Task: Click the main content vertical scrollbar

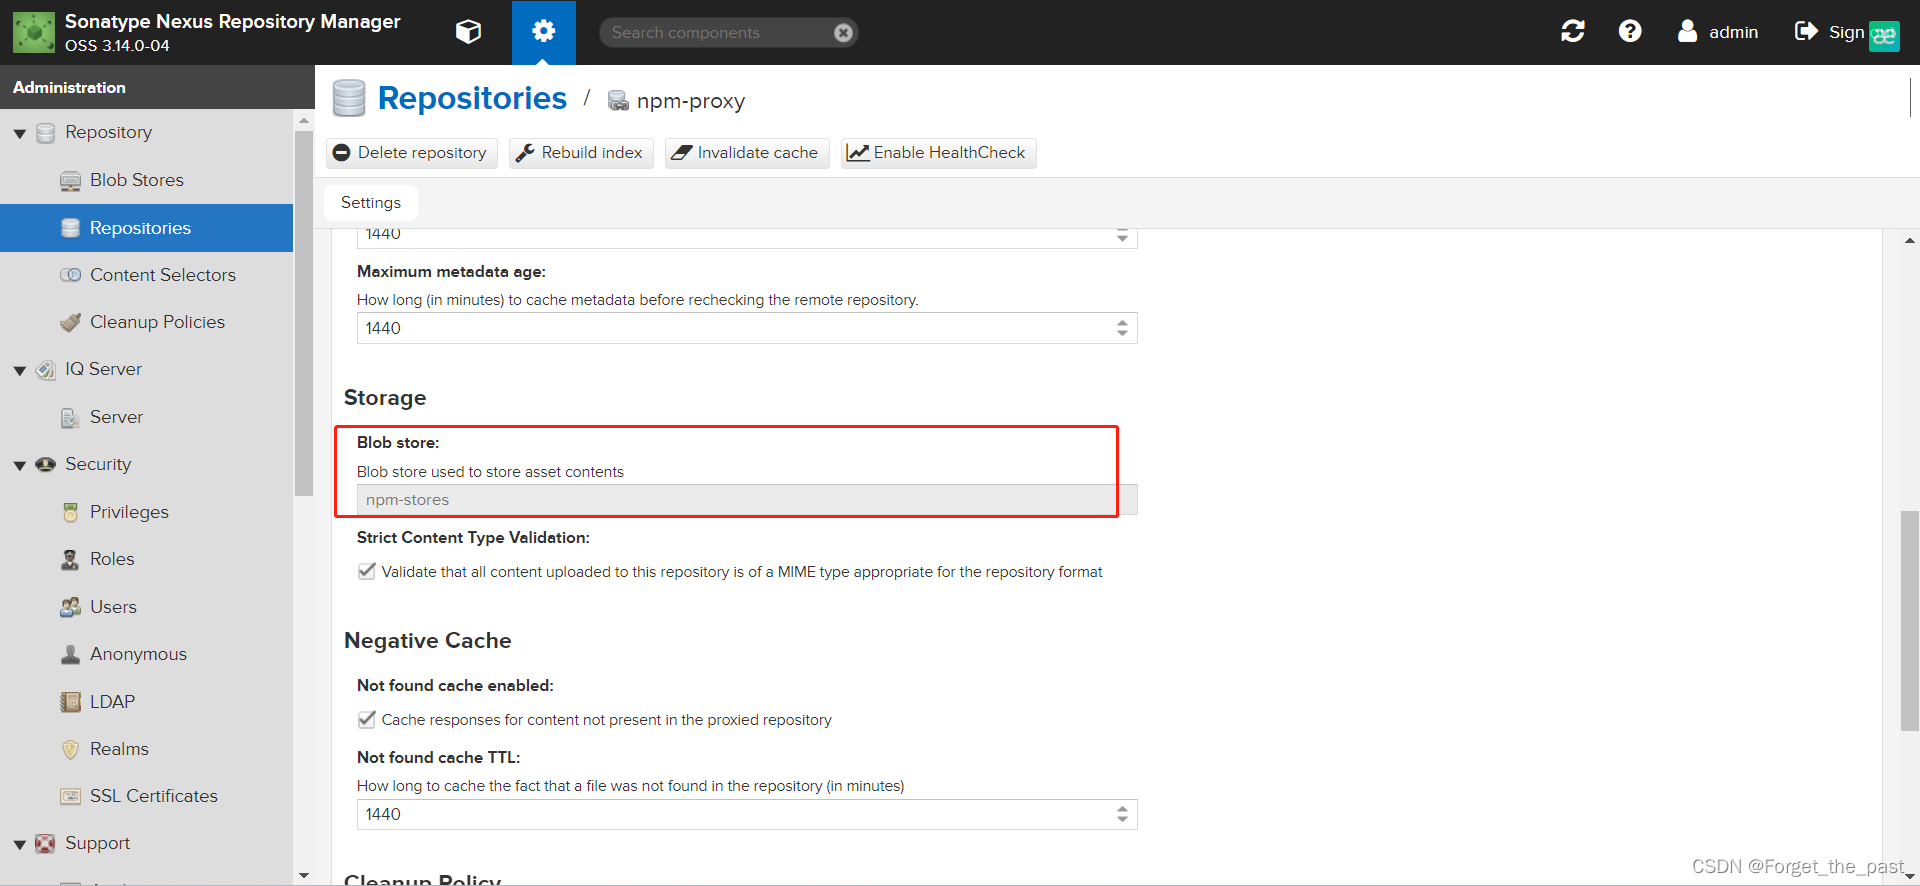Action: (1910, 620)
